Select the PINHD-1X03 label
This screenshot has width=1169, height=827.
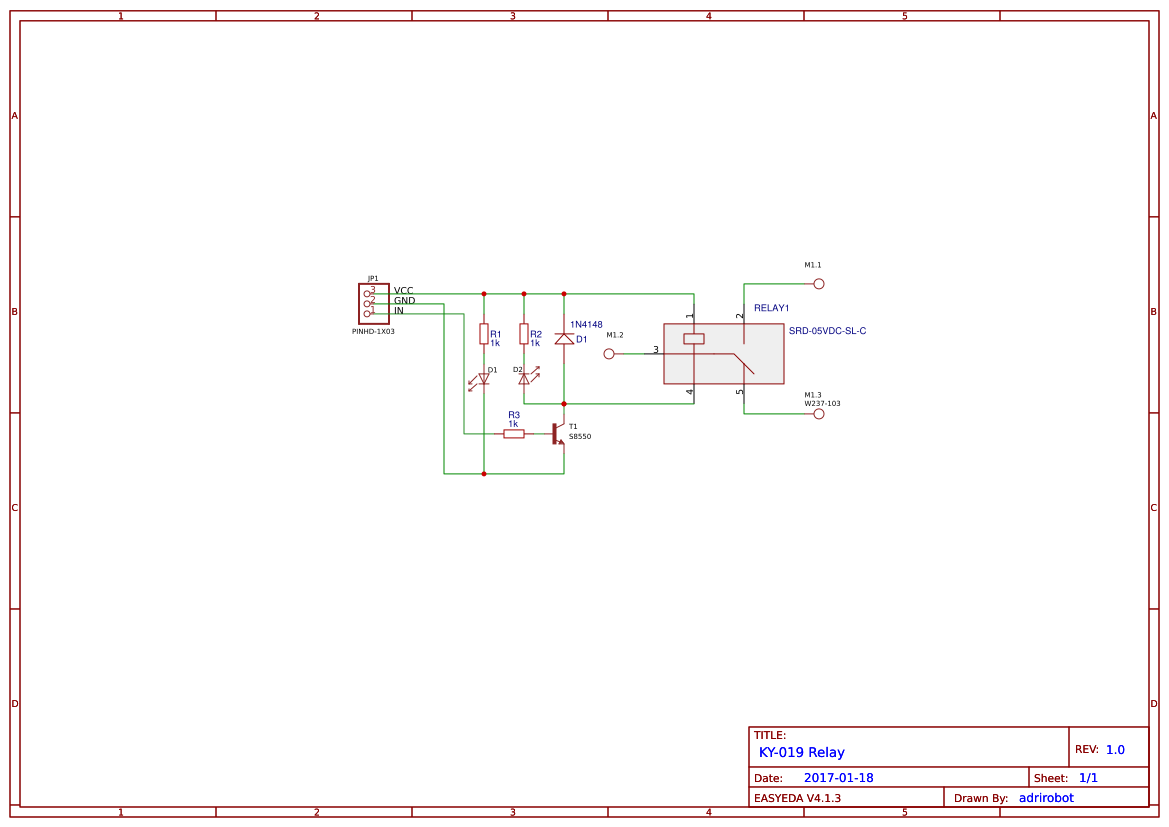tap(374, 332)
